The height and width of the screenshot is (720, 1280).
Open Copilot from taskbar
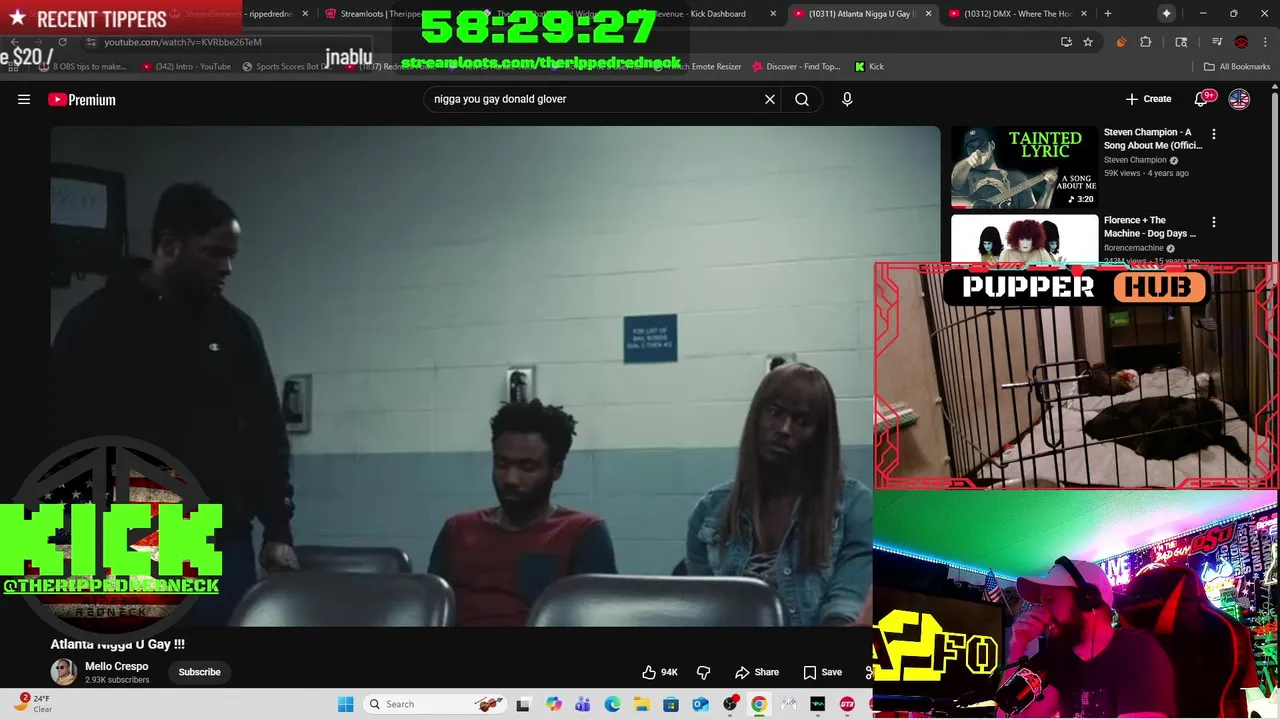pyautogui.click(x=553, y=704)
